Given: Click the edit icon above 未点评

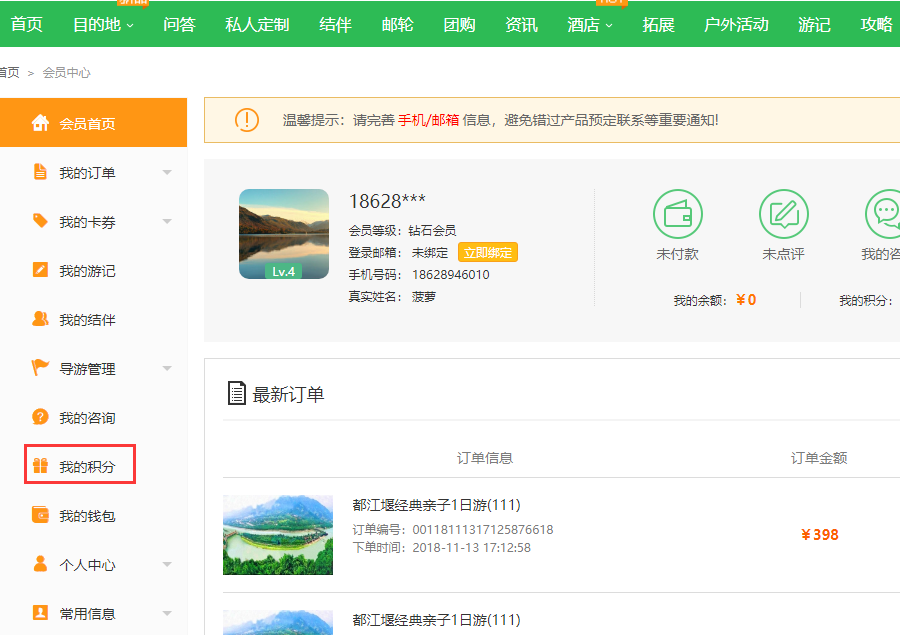Looking at the screenshot, I should click(x=783, y=214).
